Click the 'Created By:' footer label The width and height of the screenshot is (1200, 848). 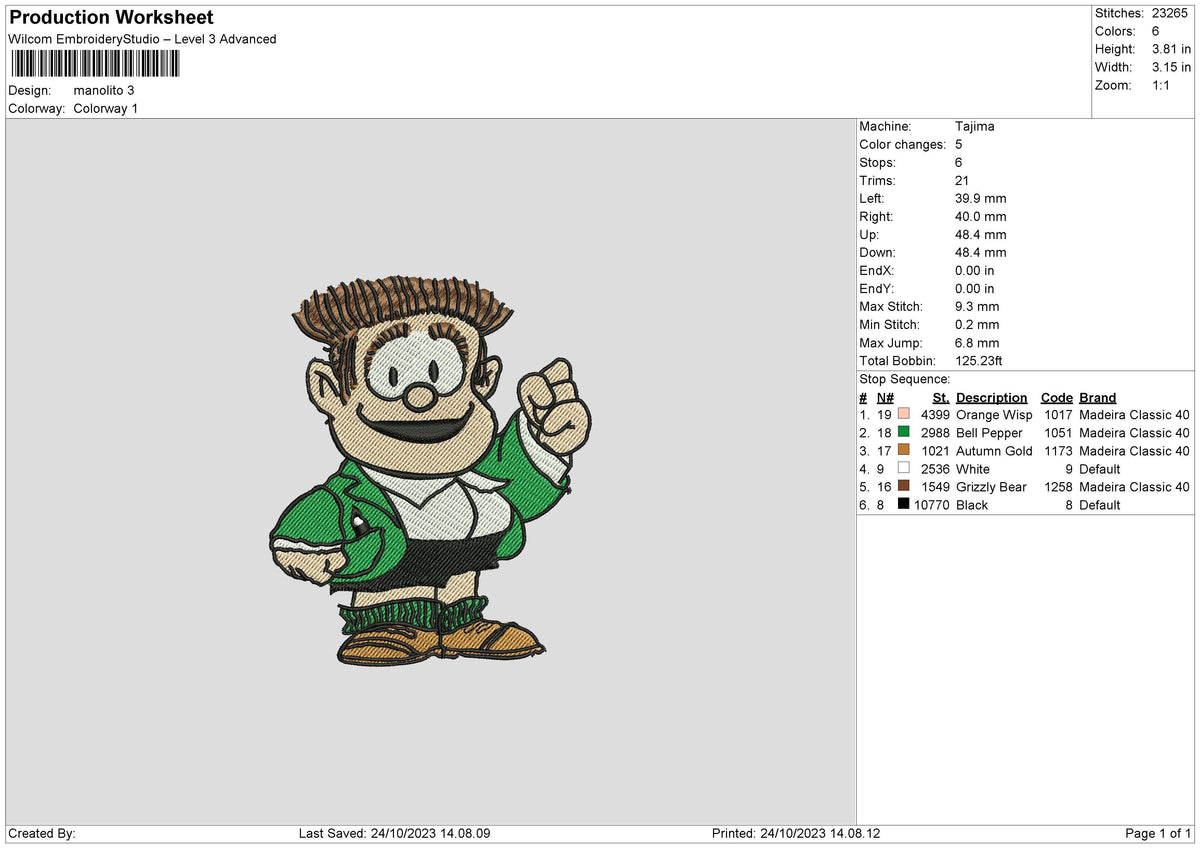(42, 833)
